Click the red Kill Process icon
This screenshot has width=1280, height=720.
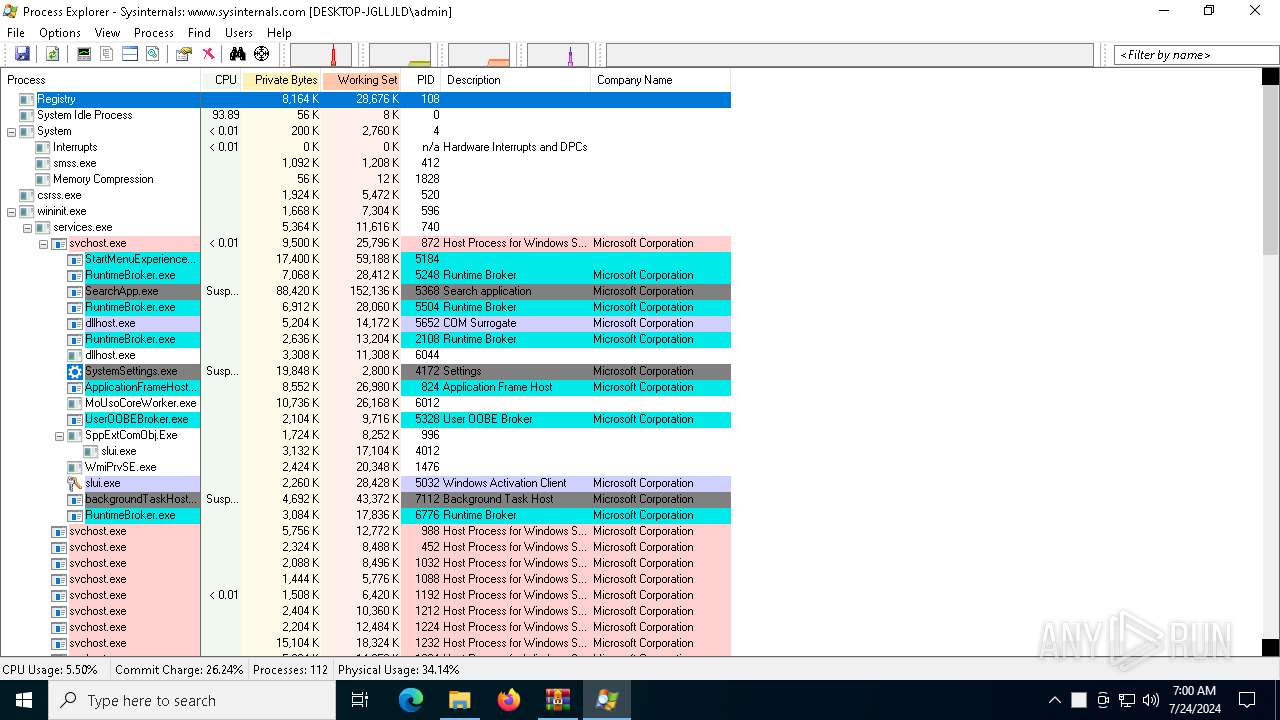(208, 54)
